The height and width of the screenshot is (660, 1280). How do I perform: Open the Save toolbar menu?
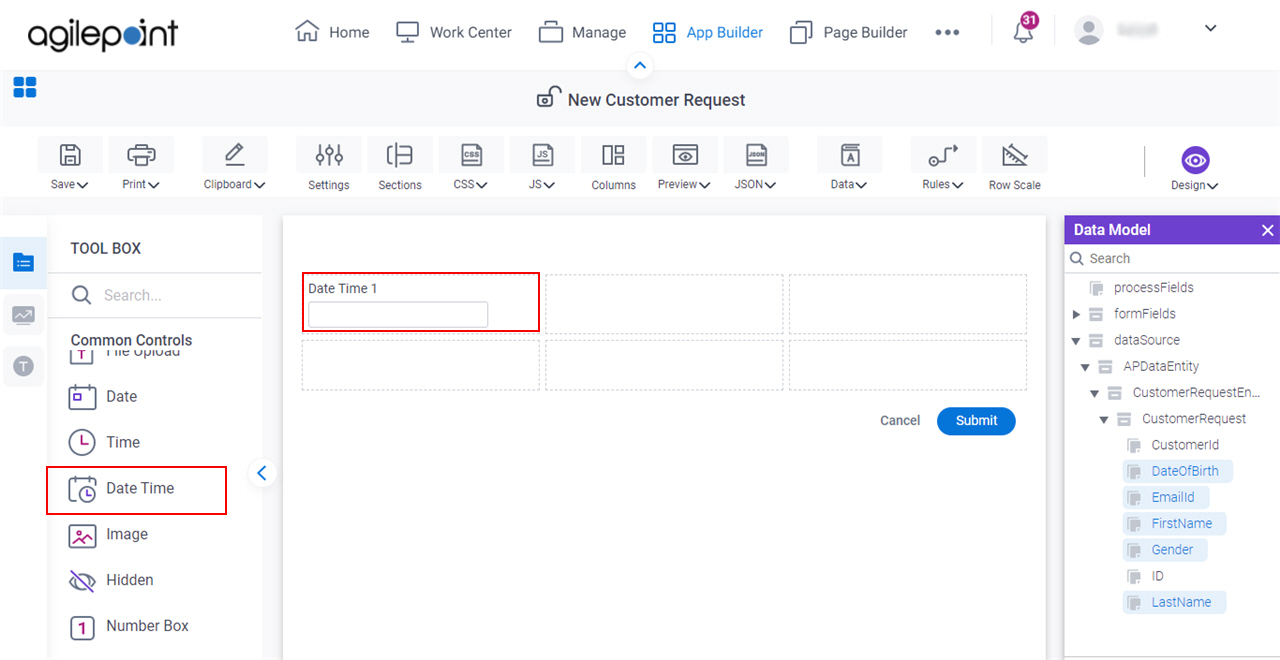tap(70, 165)
